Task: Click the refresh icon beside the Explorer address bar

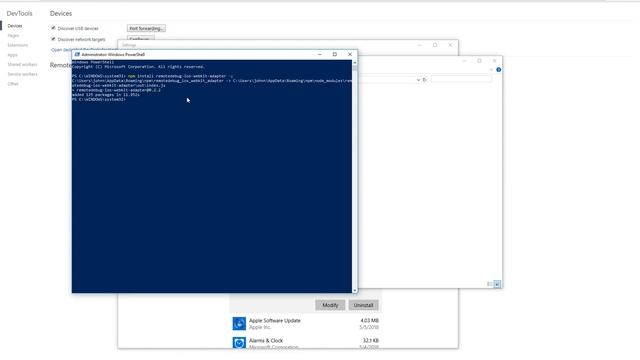Action: click(424, 80)
